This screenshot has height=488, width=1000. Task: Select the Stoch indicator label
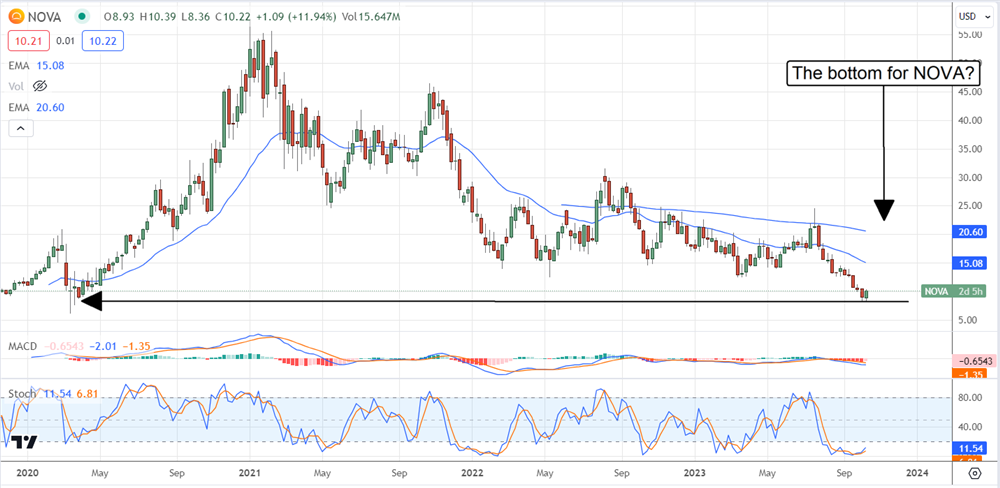(x=21, y=394)
